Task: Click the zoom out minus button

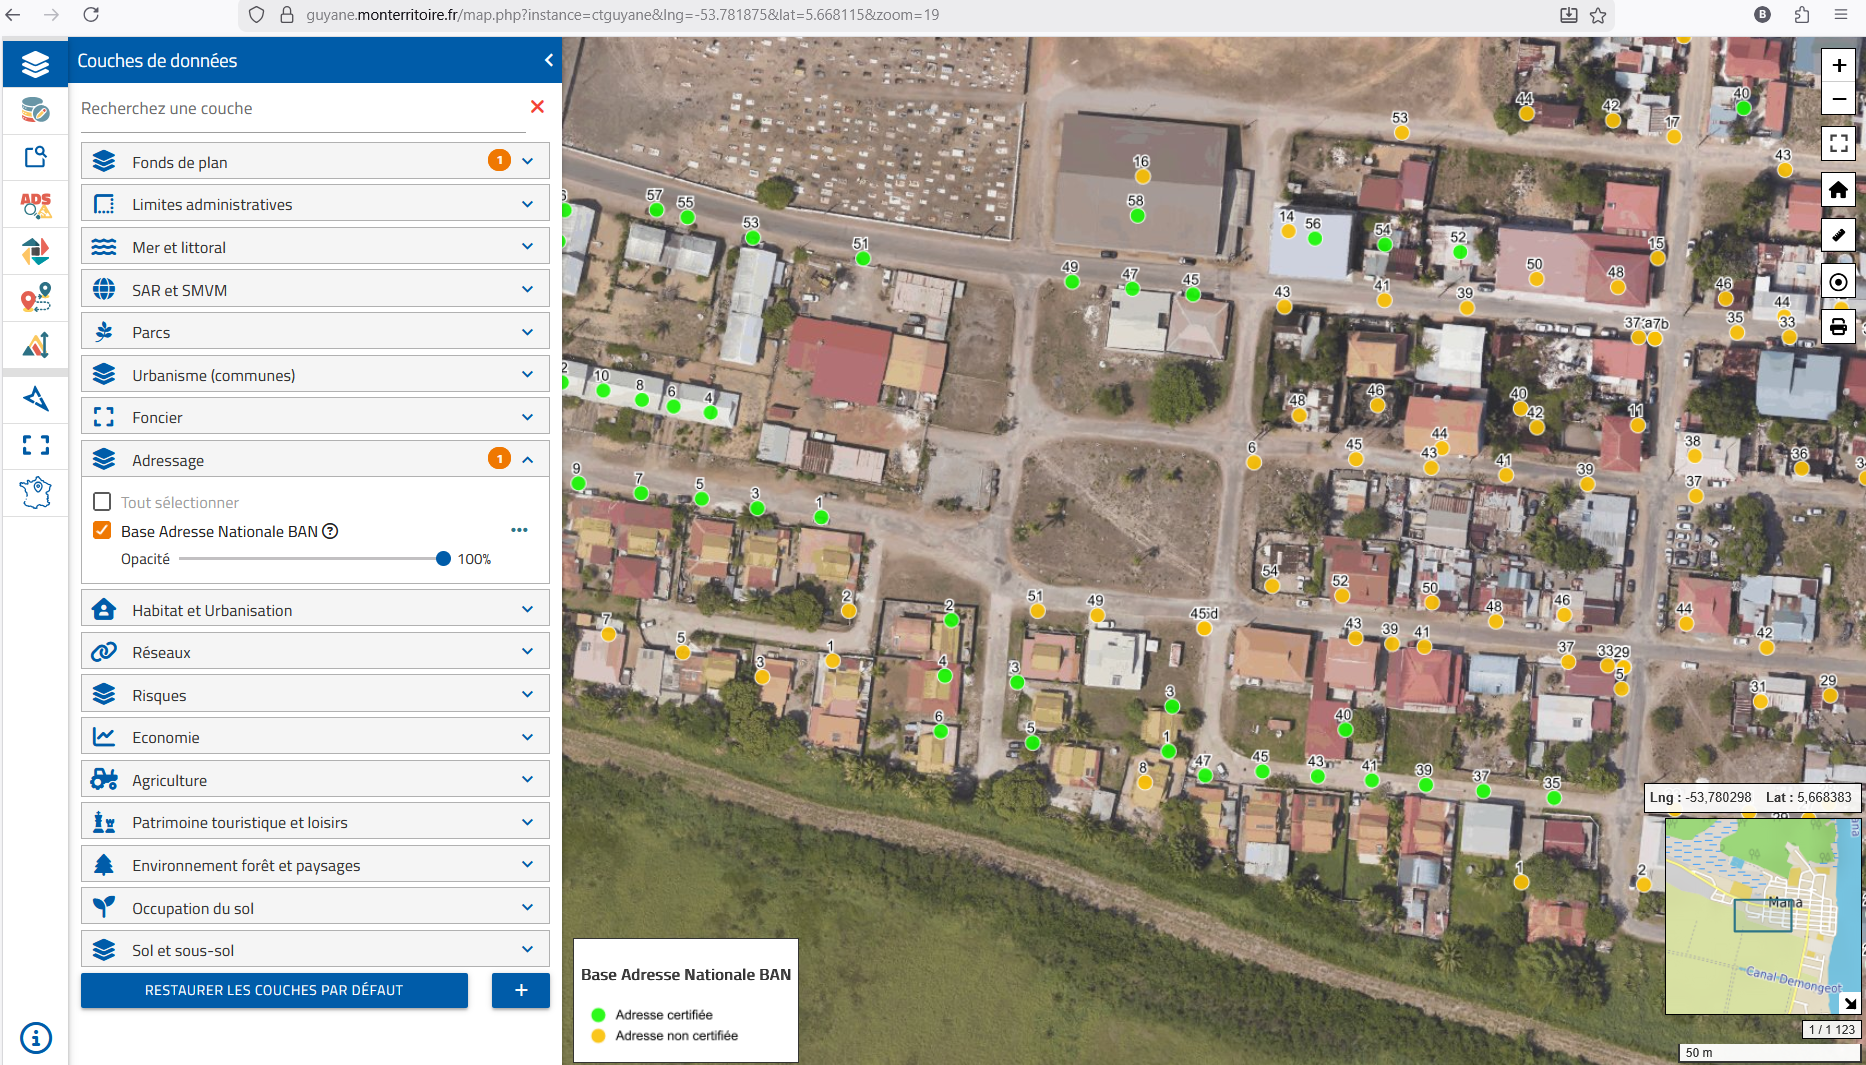Action: (1838, 99)
